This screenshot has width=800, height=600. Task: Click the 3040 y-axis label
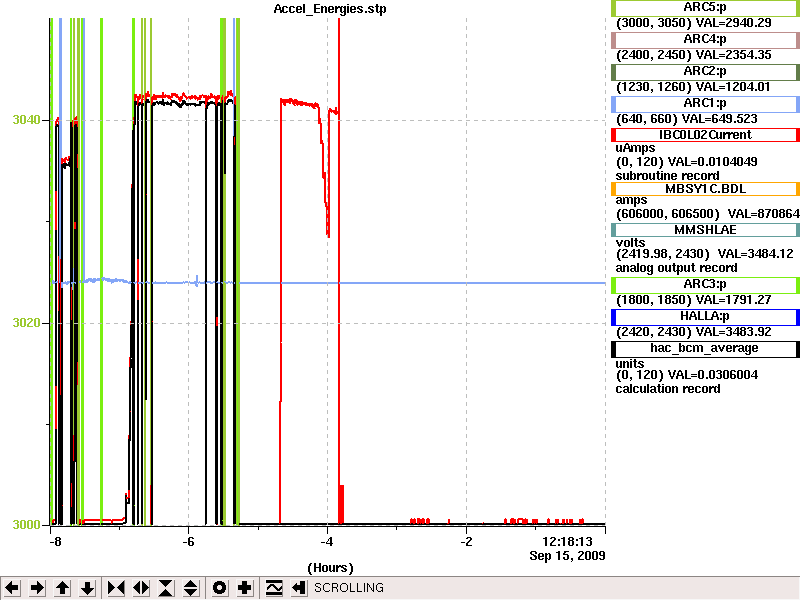point(27,120)
